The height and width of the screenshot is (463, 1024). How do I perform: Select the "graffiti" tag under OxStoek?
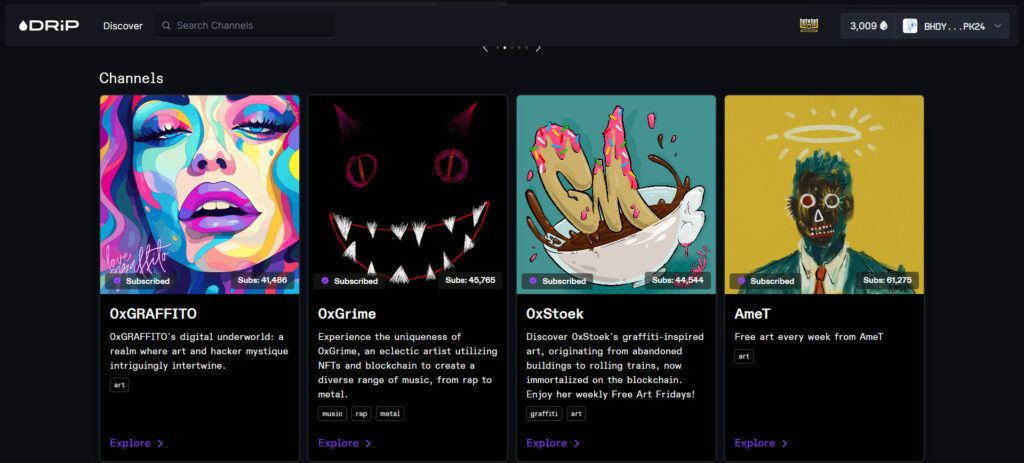tap(544, 413)
